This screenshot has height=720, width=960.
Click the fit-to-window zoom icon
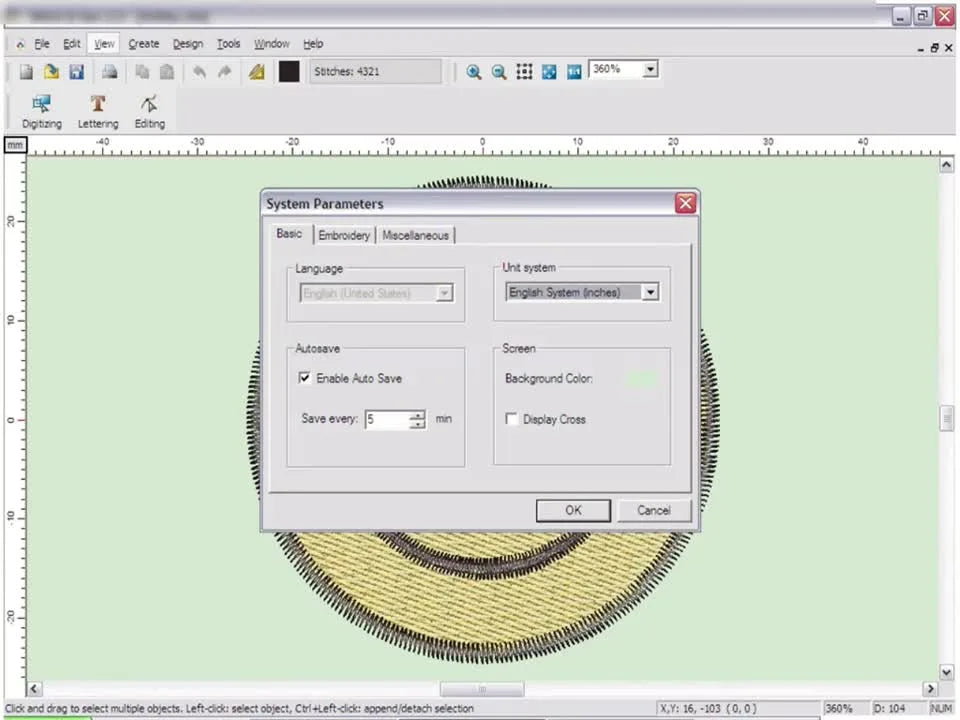[x=549, y=72]
